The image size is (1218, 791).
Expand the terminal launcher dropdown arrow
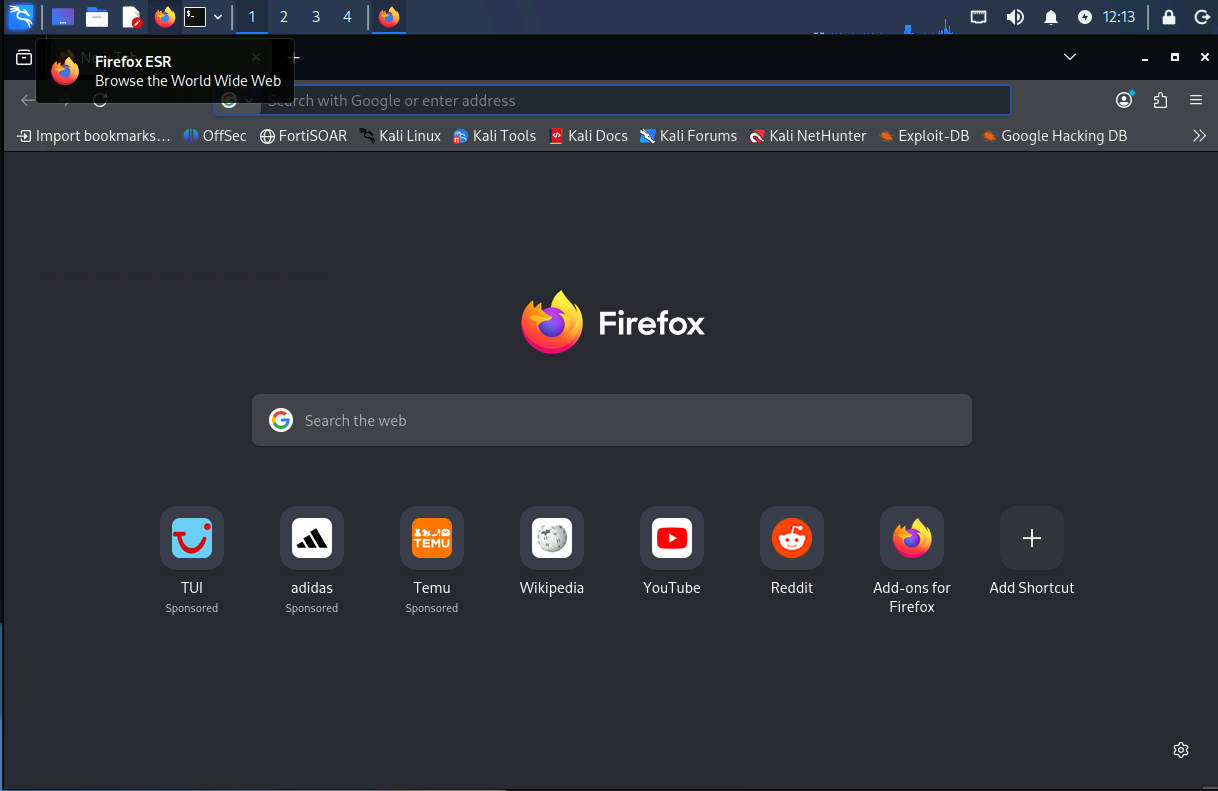click(218, 16)
